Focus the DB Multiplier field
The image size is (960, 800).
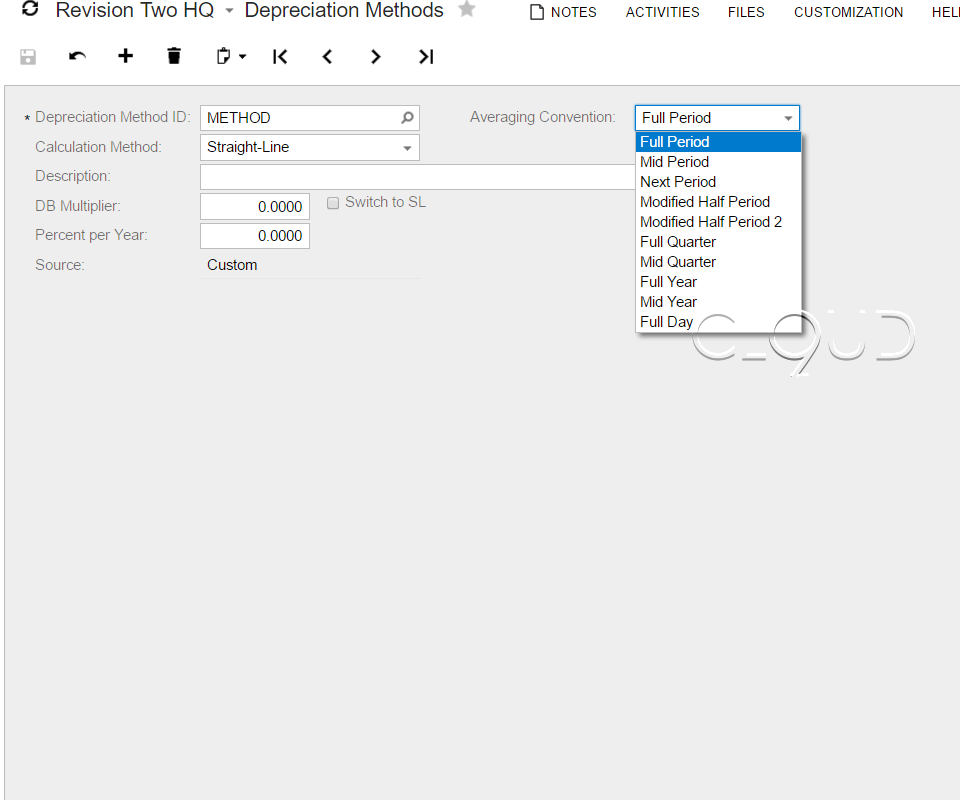pyautogui.click(x=255, y=207)
